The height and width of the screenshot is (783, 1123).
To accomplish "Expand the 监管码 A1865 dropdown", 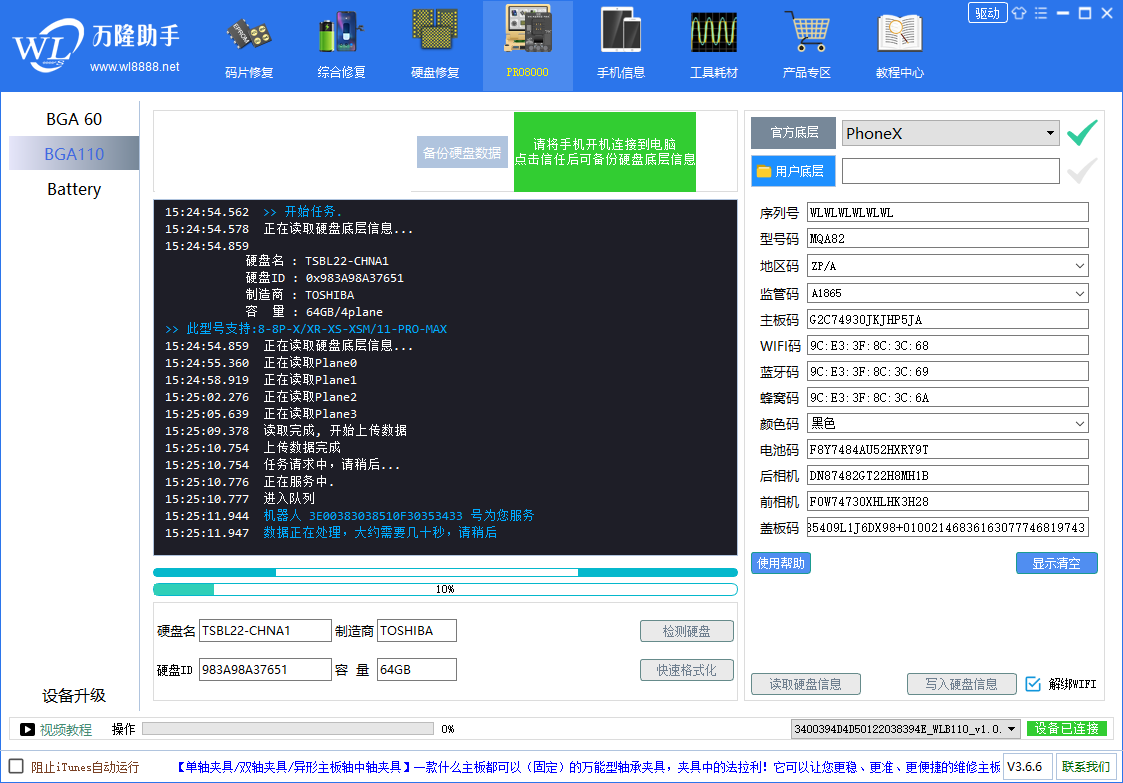I will [x=1079, y=293].
